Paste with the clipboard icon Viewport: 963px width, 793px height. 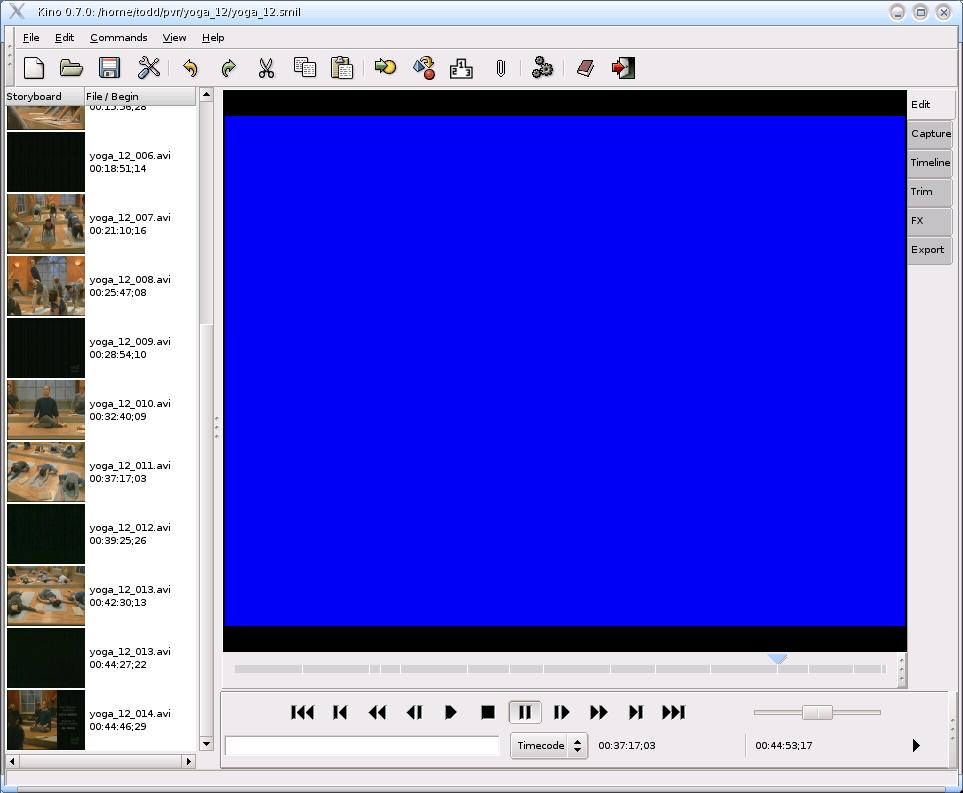pos(341,68)
